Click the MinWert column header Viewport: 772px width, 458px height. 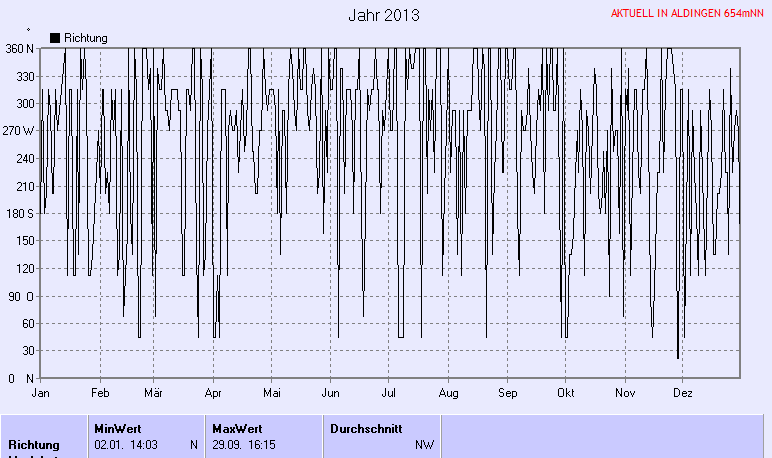coord(118,428)
